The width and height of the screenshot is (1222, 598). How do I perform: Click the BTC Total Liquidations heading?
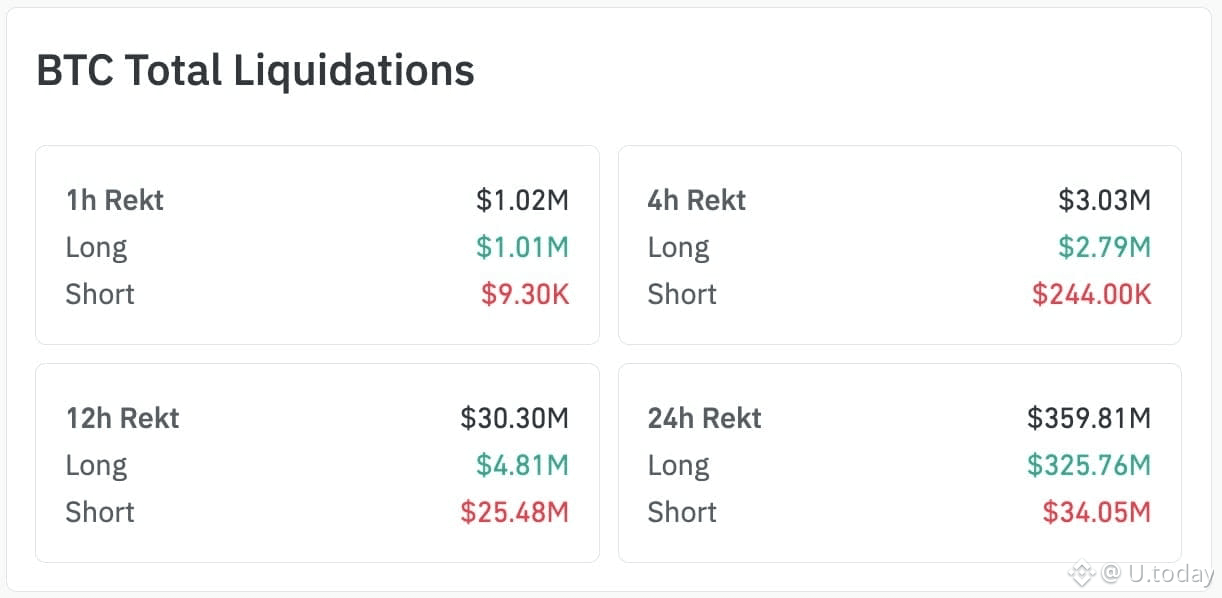point(255,71)
